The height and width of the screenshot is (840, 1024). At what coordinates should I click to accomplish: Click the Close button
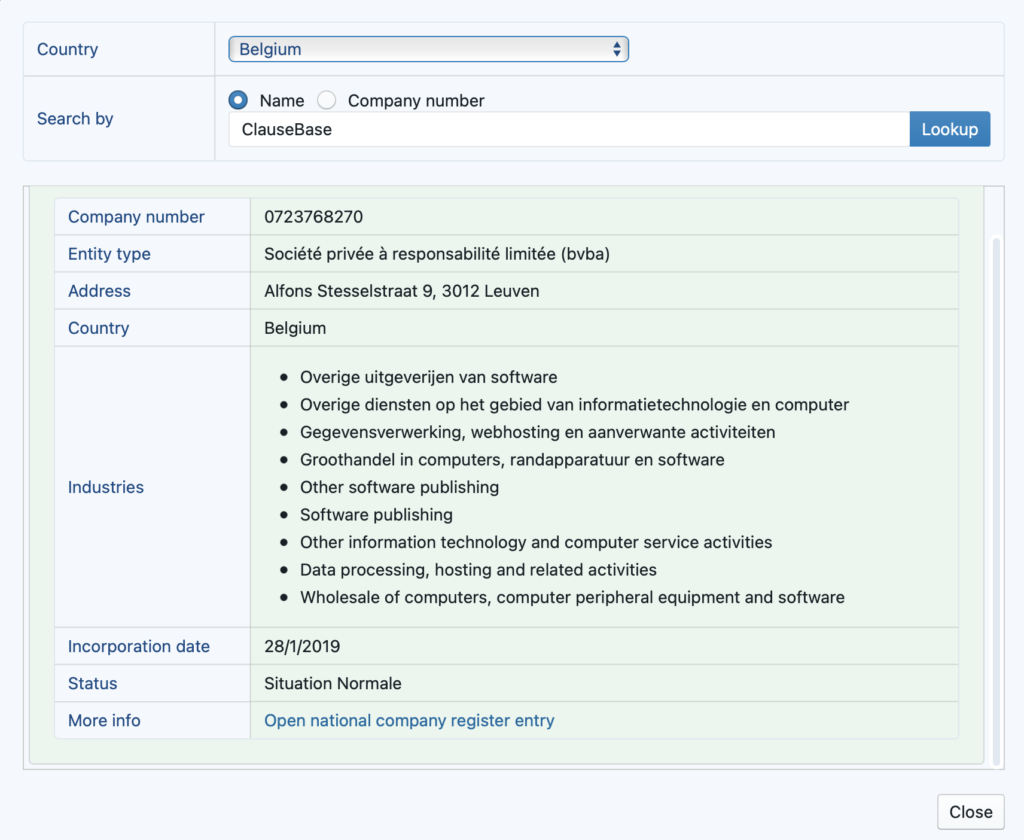(x=970, y=812)
